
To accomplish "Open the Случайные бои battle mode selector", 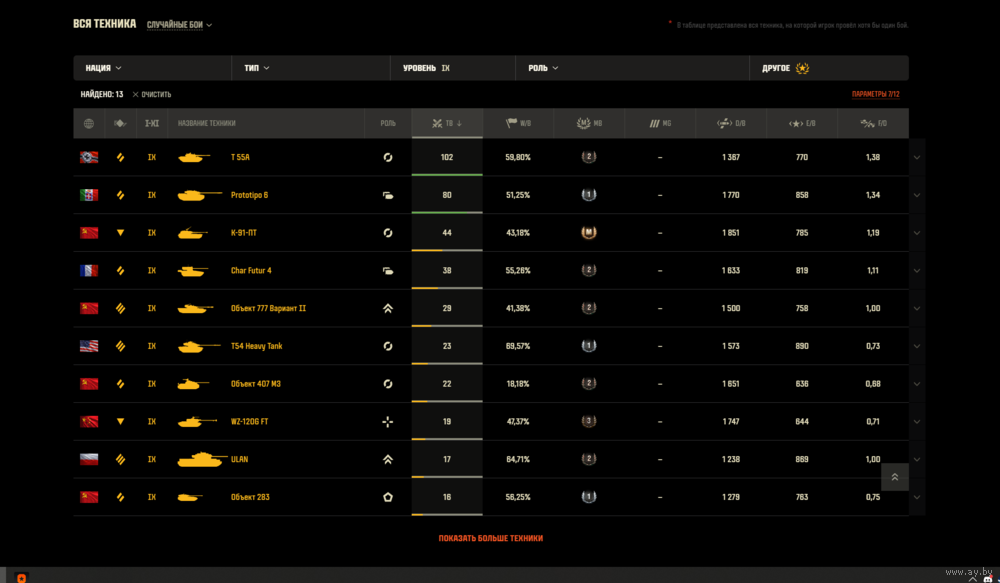I will (179, 25).
